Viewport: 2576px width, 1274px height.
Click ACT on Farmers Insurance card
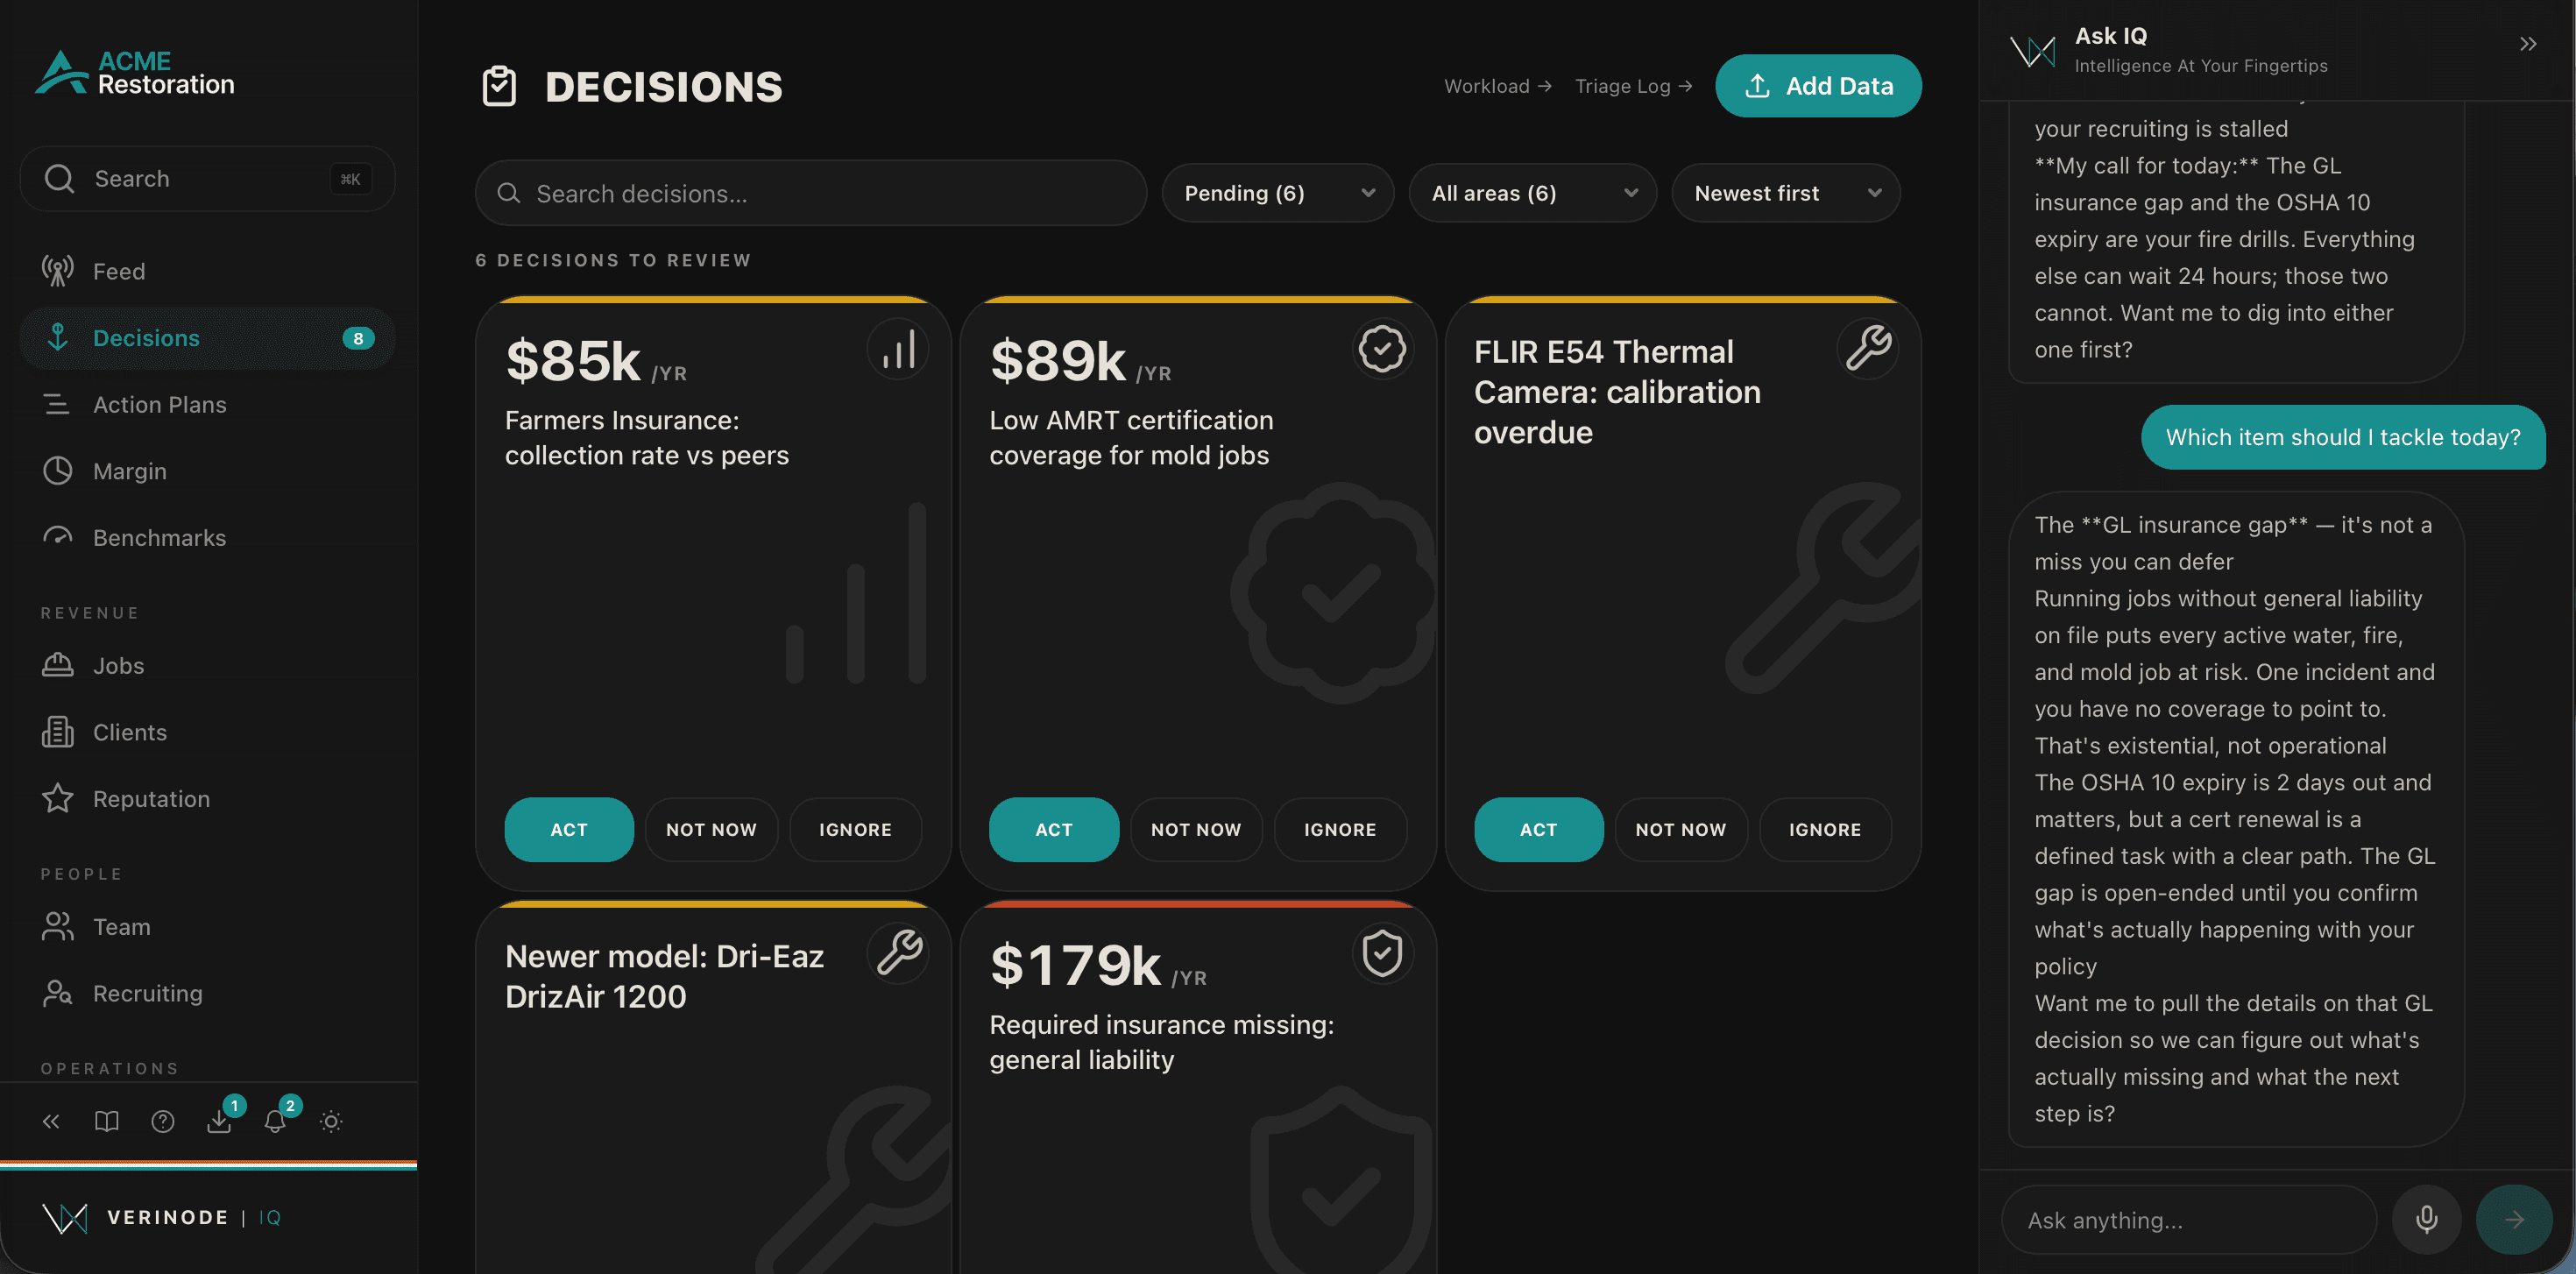pyautogui.click(x=569, y=829)
